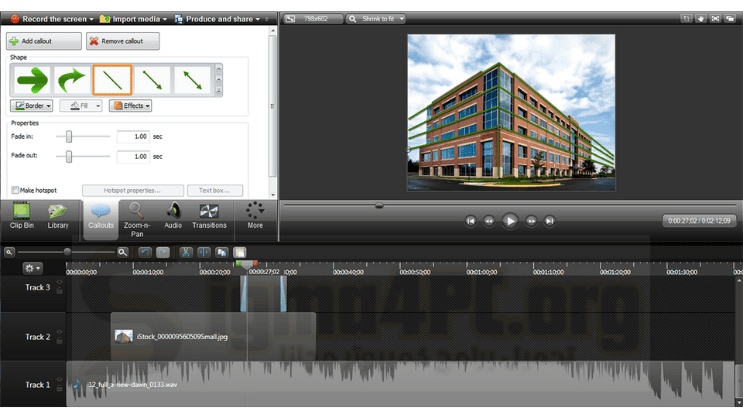Screen dimensions: 743x418
Task: Open the Effects dropdown menu
Action: point(131,106)
